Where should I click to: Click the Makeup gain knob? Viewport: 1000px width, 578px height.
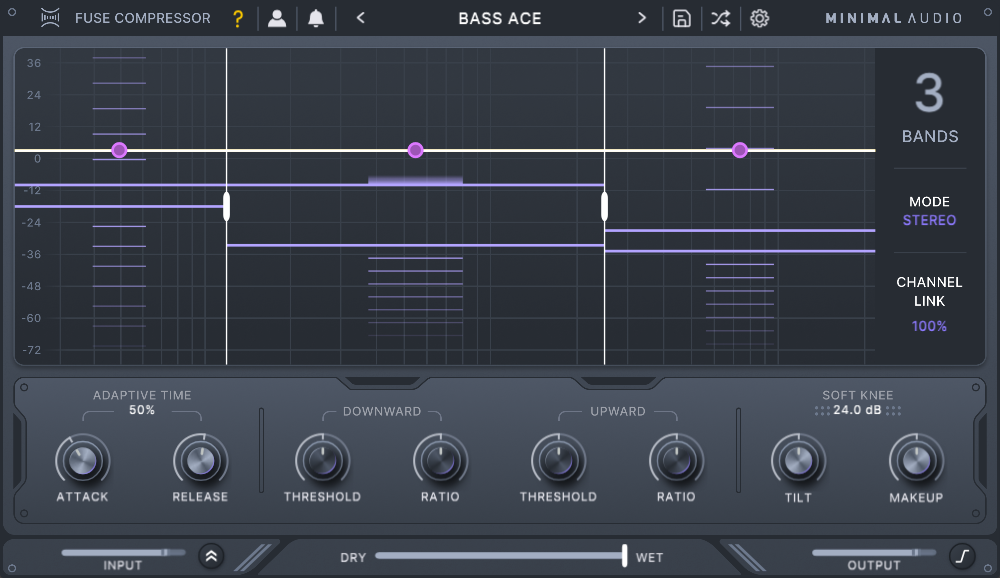(916, 461)
